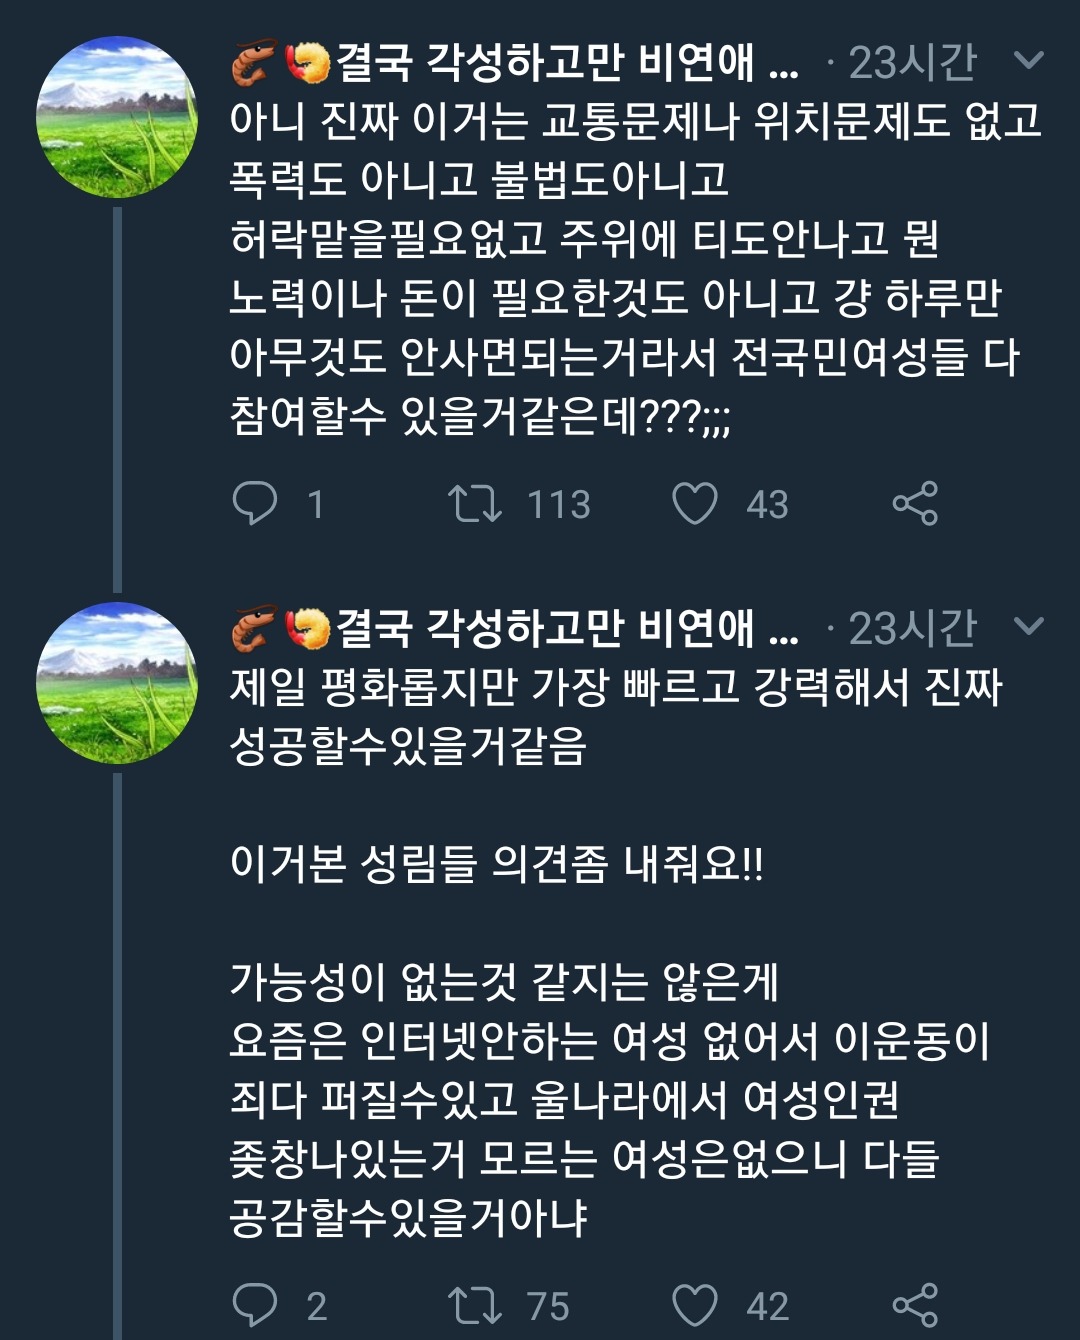Retweet the tweet showing 75 retweets
Screen dimensions: 1080x1340
point(475,1305)
